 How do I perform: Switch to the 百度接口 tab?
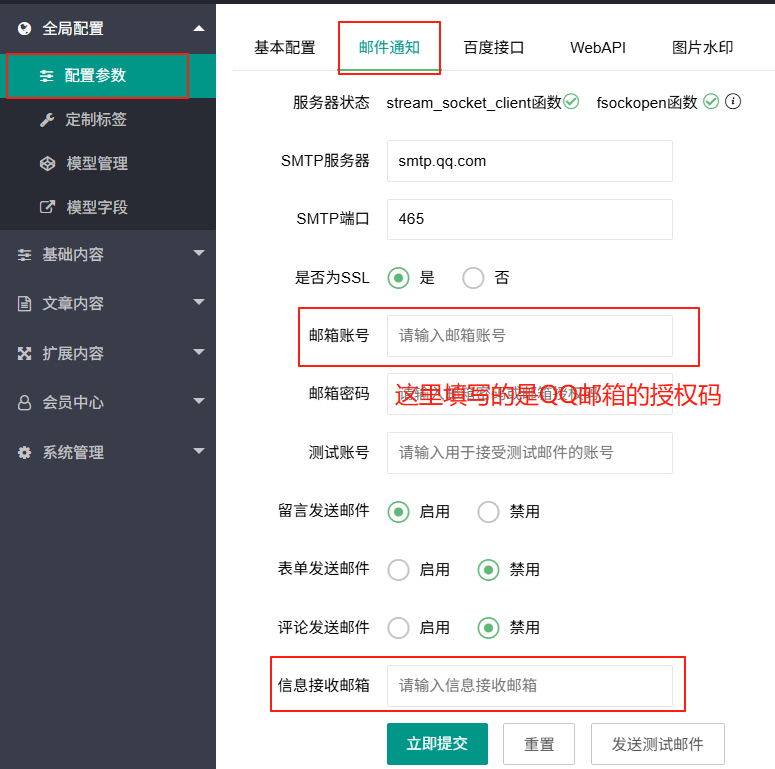click(493, 47)
